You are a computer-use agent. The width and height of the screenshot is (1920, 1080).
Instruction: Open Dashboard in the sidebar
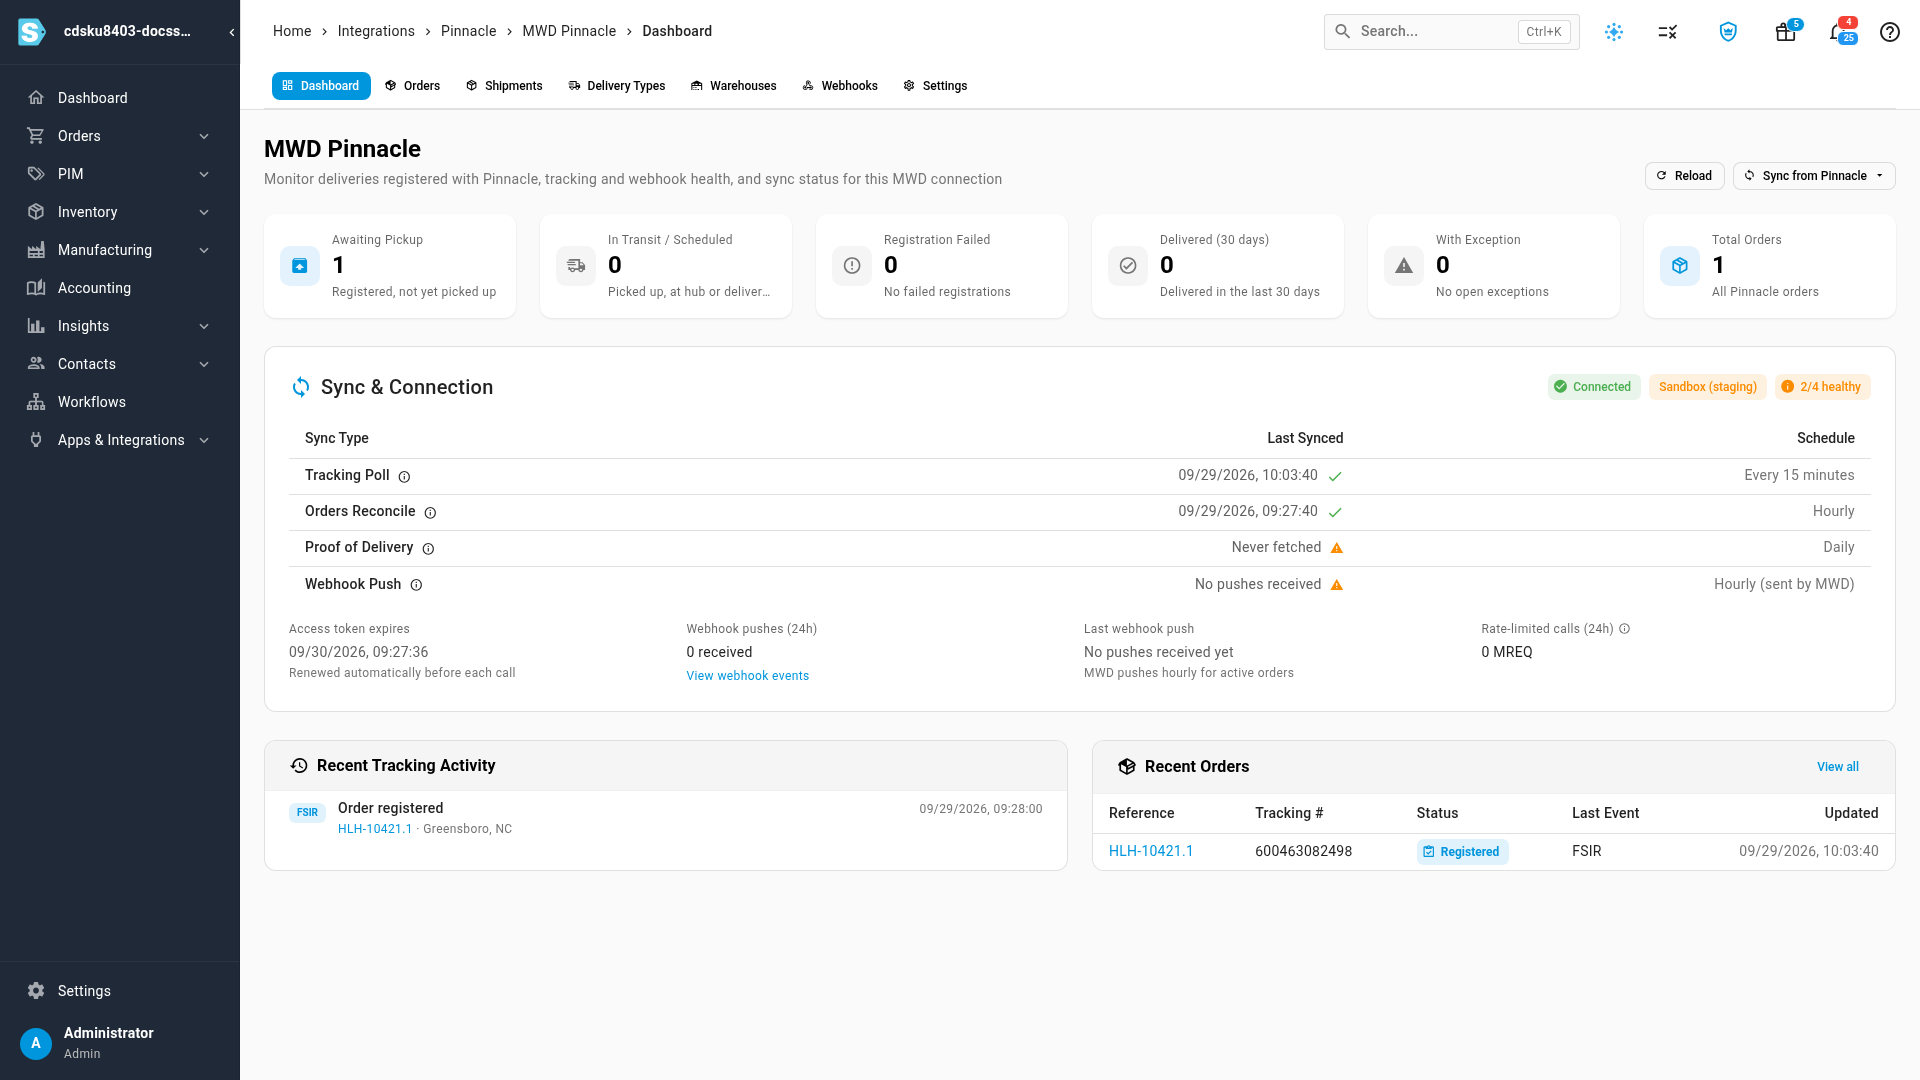point(120,98)
